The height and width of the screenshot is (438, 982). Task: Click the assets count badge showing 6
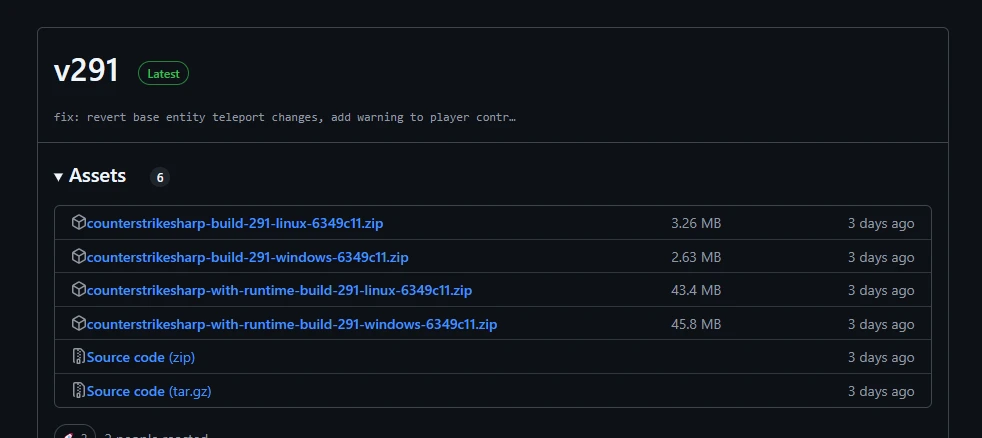click(160, 177)
